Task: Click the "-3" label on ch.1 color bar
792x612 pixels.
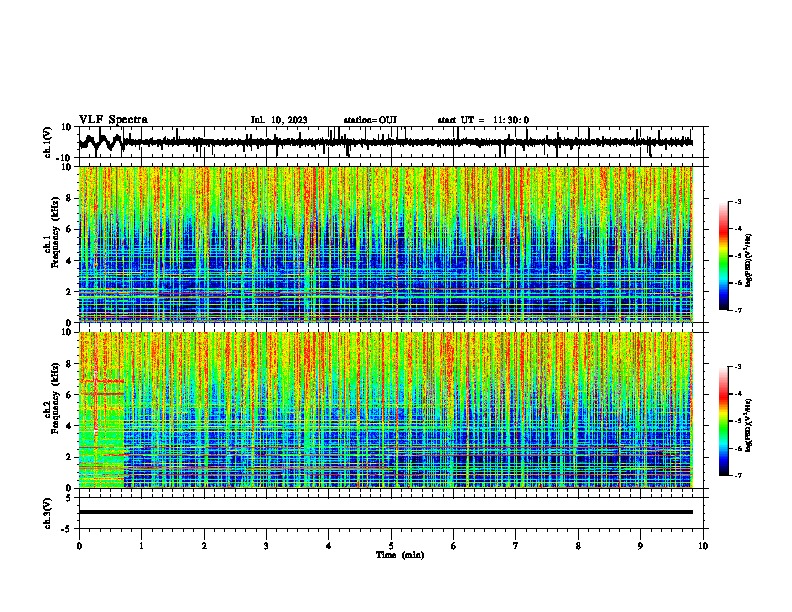Action: click(x=737, y=201)
